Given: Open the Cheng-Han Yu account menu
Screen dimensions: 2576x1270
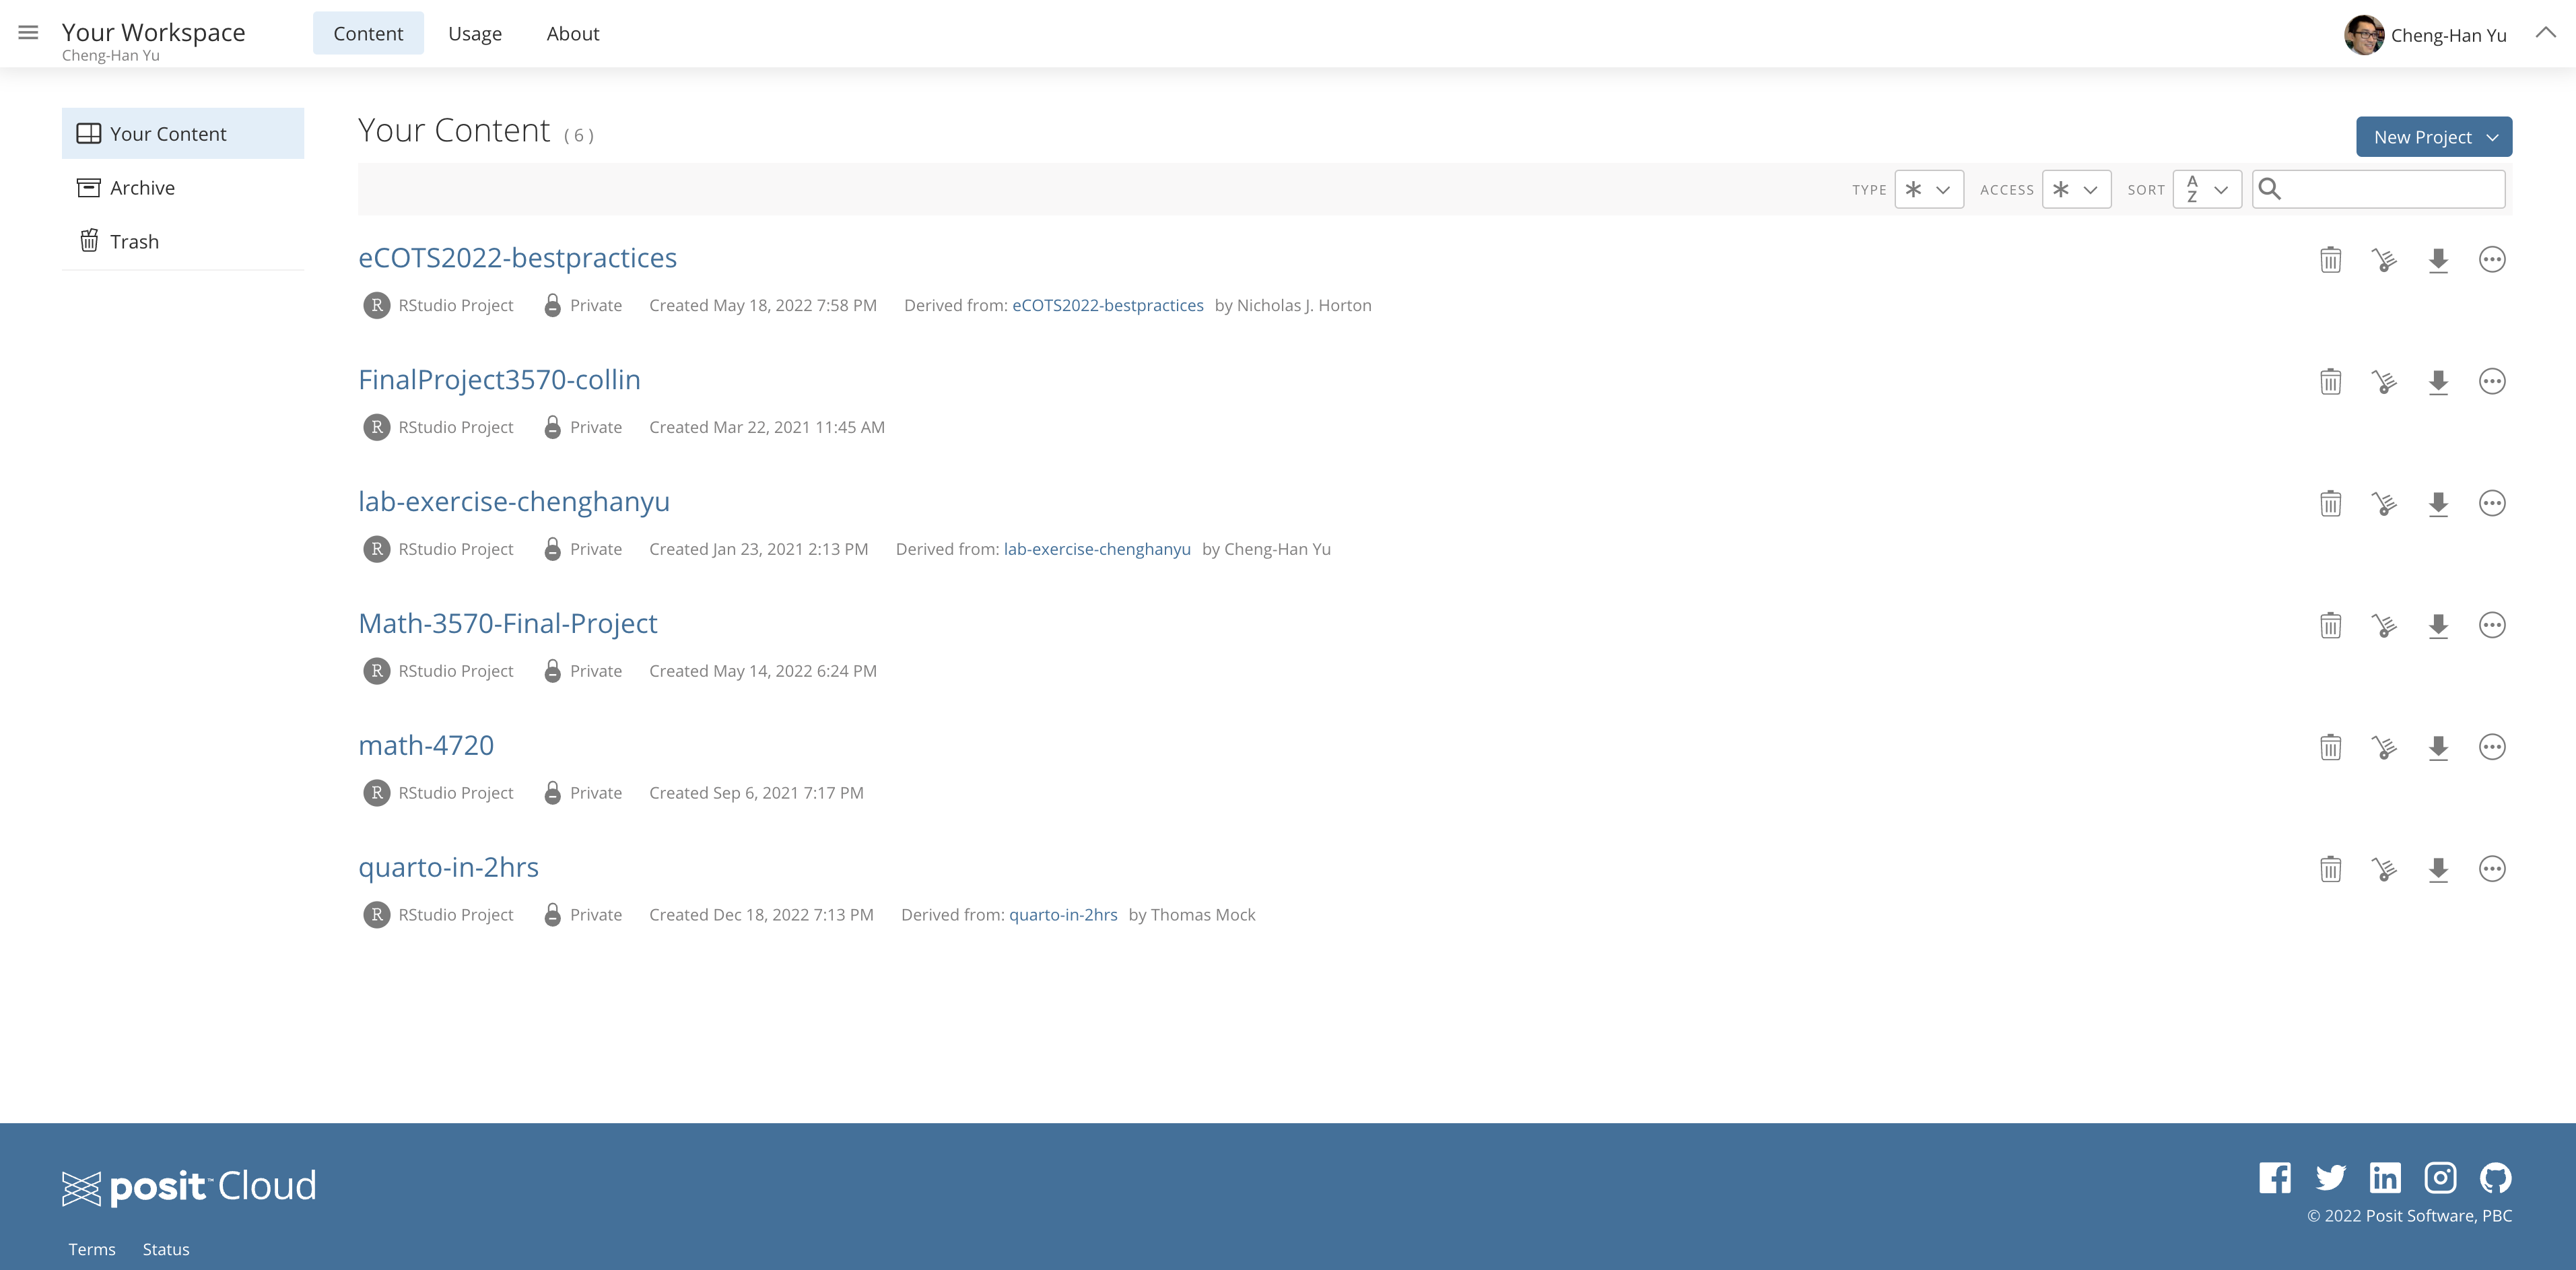Looking at the screenshot, I should 2448,35.
